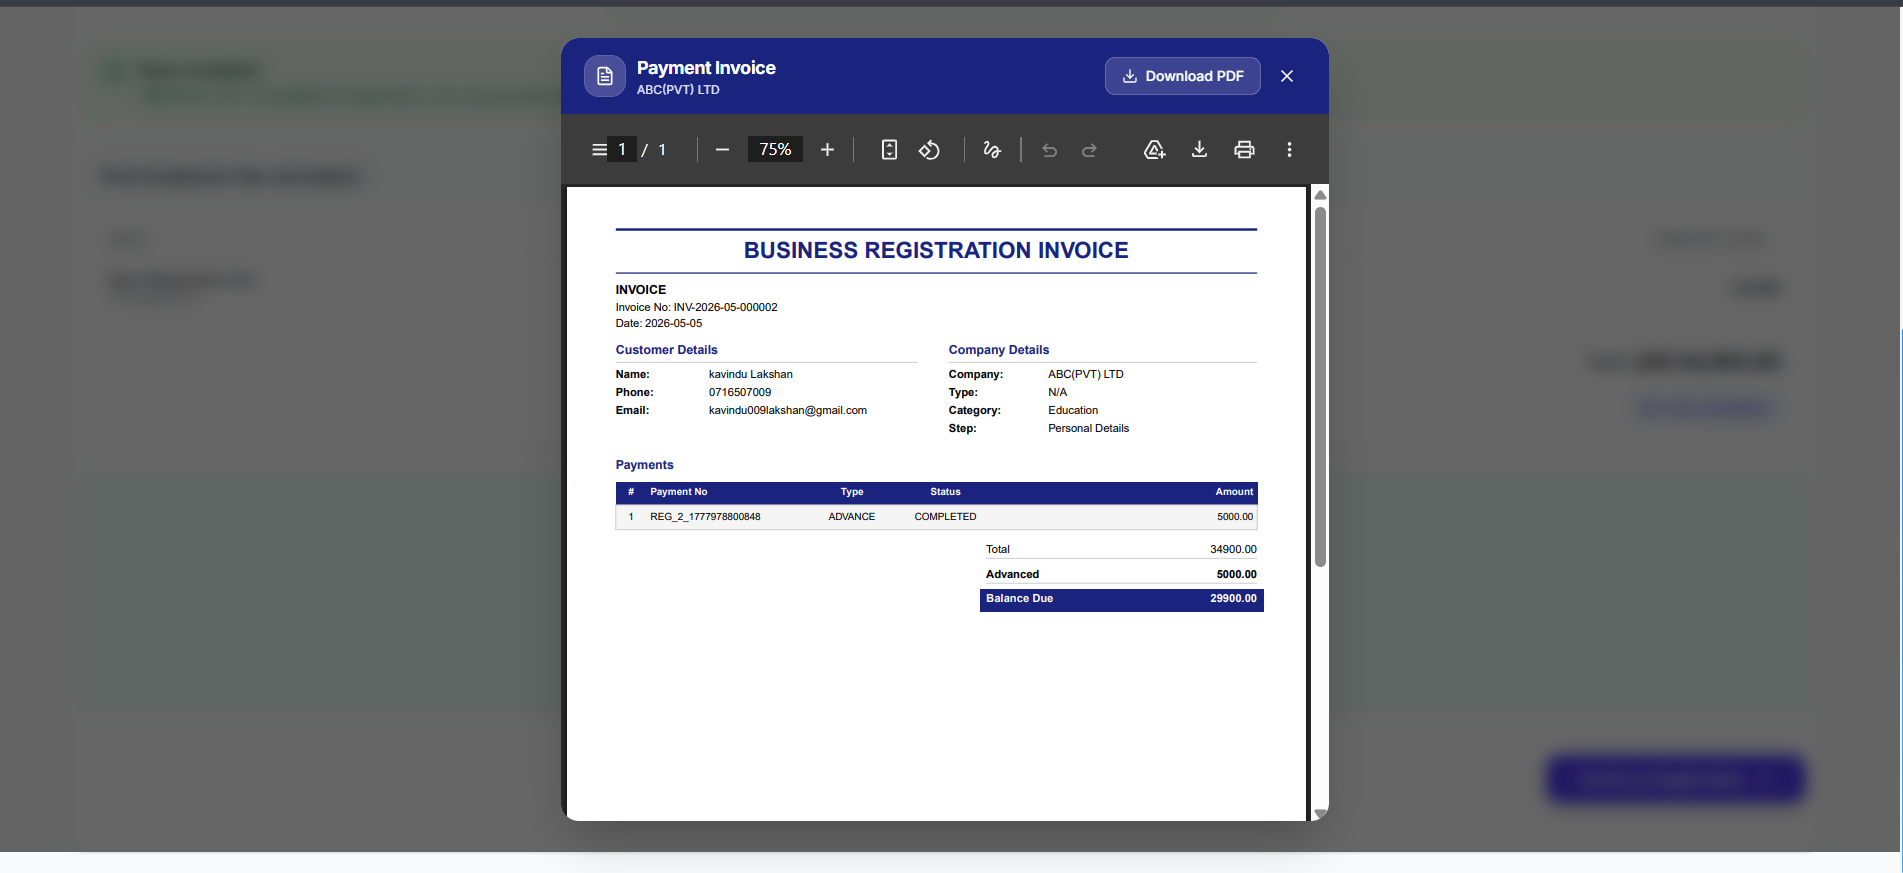
Task: Close the Payment Invoice dialog
Action: pyautogui.click(x=1287, y=76)
